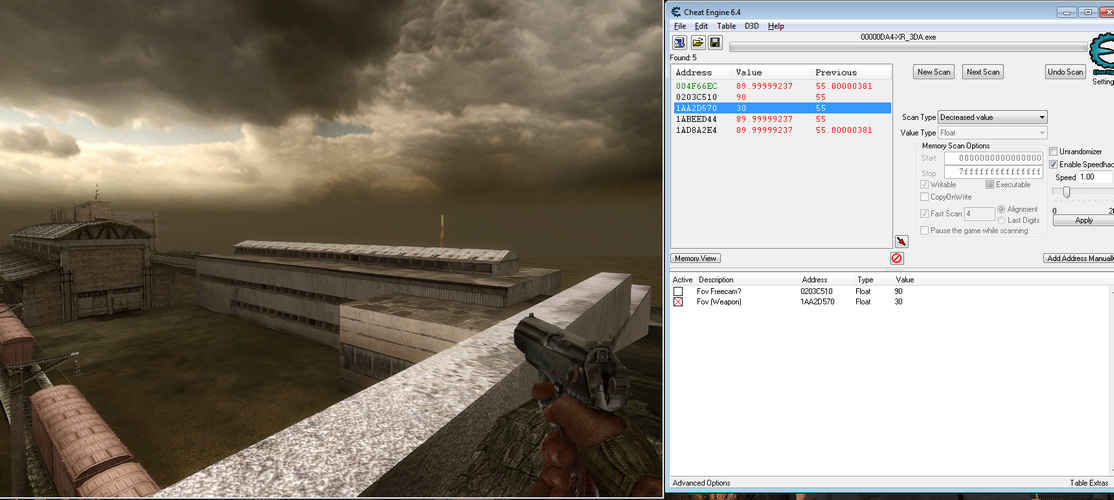The image size is (1114, 500).
Task: Open the D3D menu
Action: tap(751, 26)
